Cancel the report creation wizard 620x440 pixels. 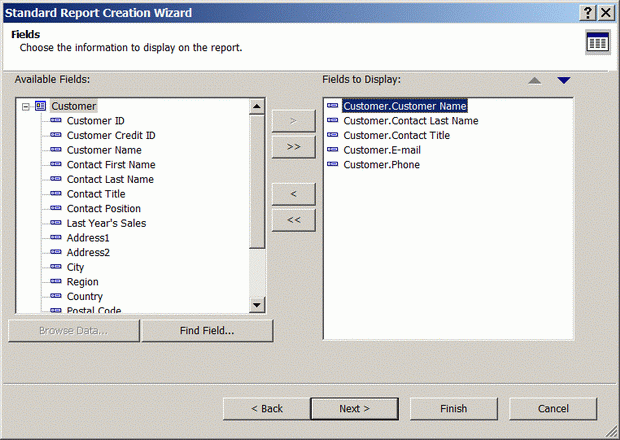[x=553, y=408]
